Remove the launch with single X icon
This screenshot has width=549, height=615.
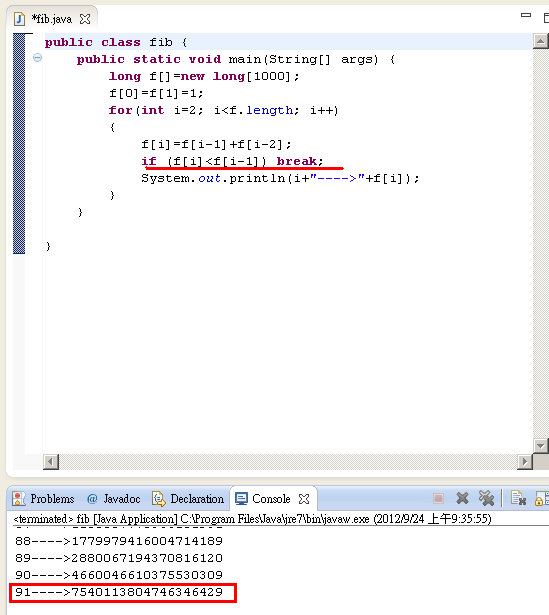(463, 499)
